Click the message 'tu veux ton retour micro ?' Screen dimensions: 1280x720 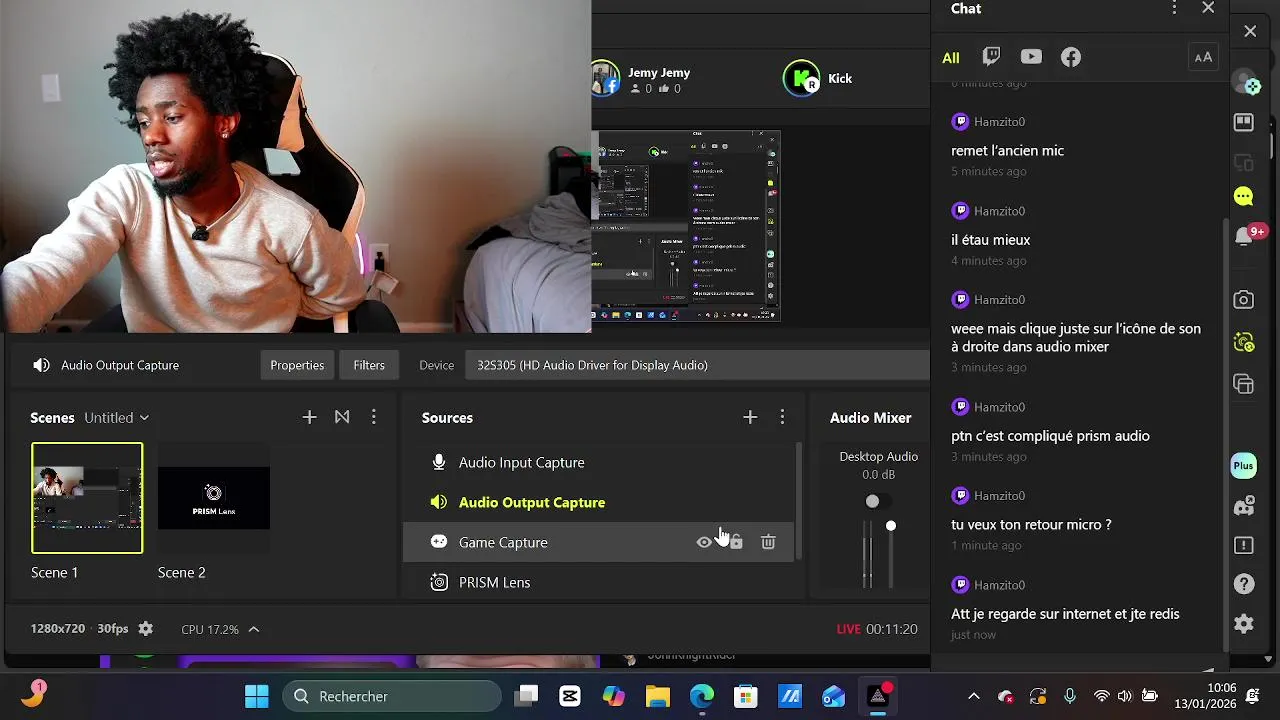(x=1031, y=525)
